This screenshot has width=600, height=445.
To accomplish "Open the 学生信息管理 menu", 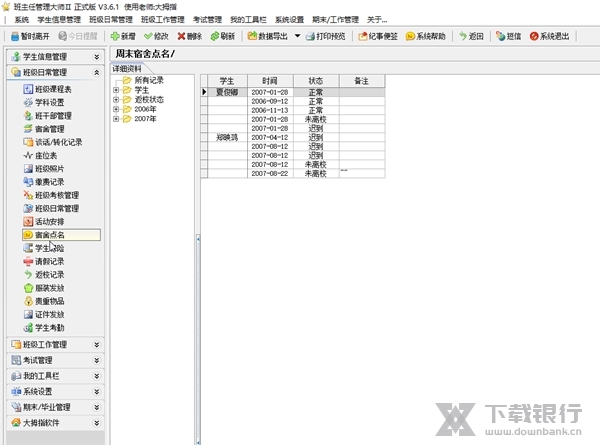I will click(59, 20).
